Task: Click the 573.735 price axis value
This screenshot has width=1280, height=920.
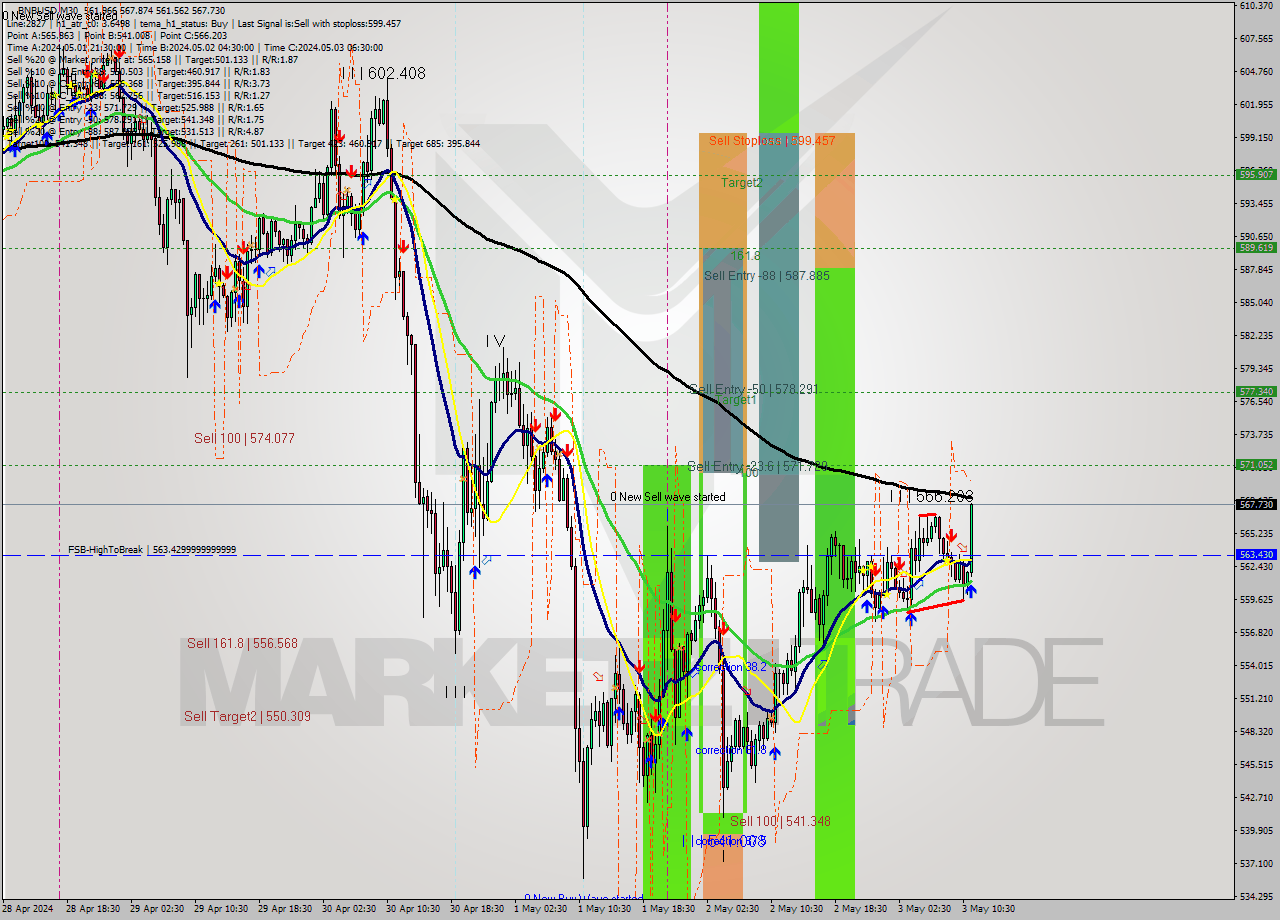Action: coord(1256,435)
